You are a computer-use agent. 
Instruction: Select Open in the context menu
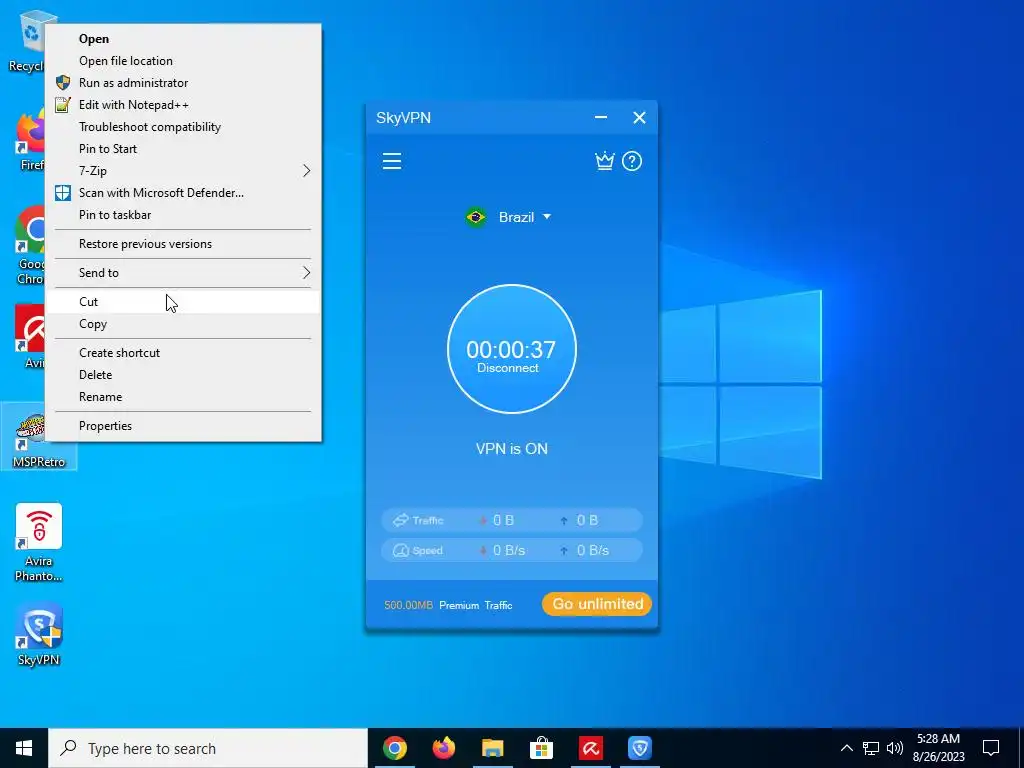(x=184, y=39)
